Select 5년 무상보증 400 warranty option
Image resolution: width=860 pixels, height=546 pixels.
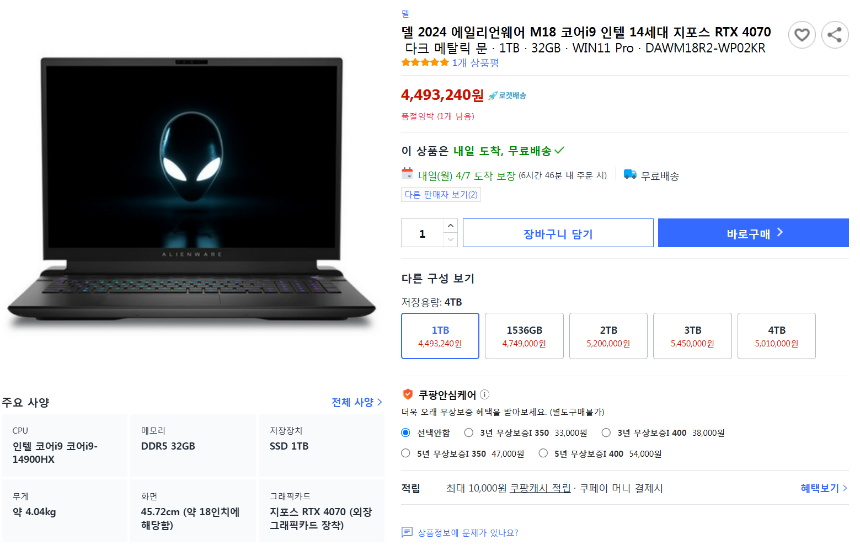pyautogui.click(x=543, y=454)
